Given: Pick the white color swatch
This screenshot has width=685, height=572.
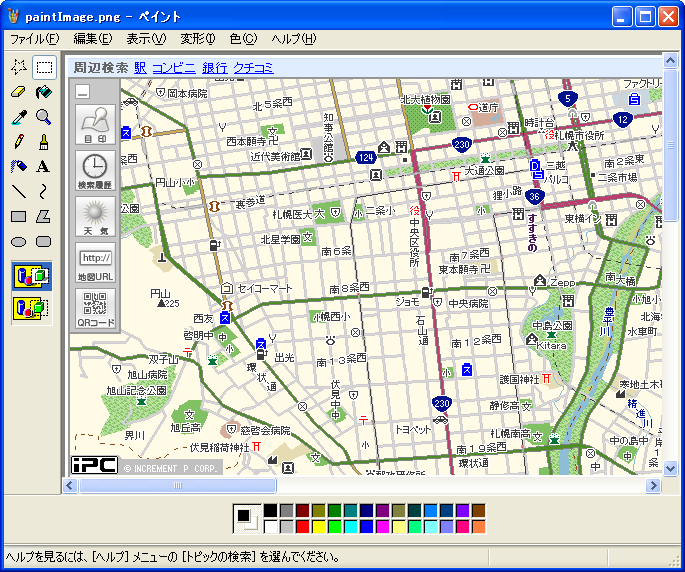Looking at the screenshot, I should [x=270, y=527].
